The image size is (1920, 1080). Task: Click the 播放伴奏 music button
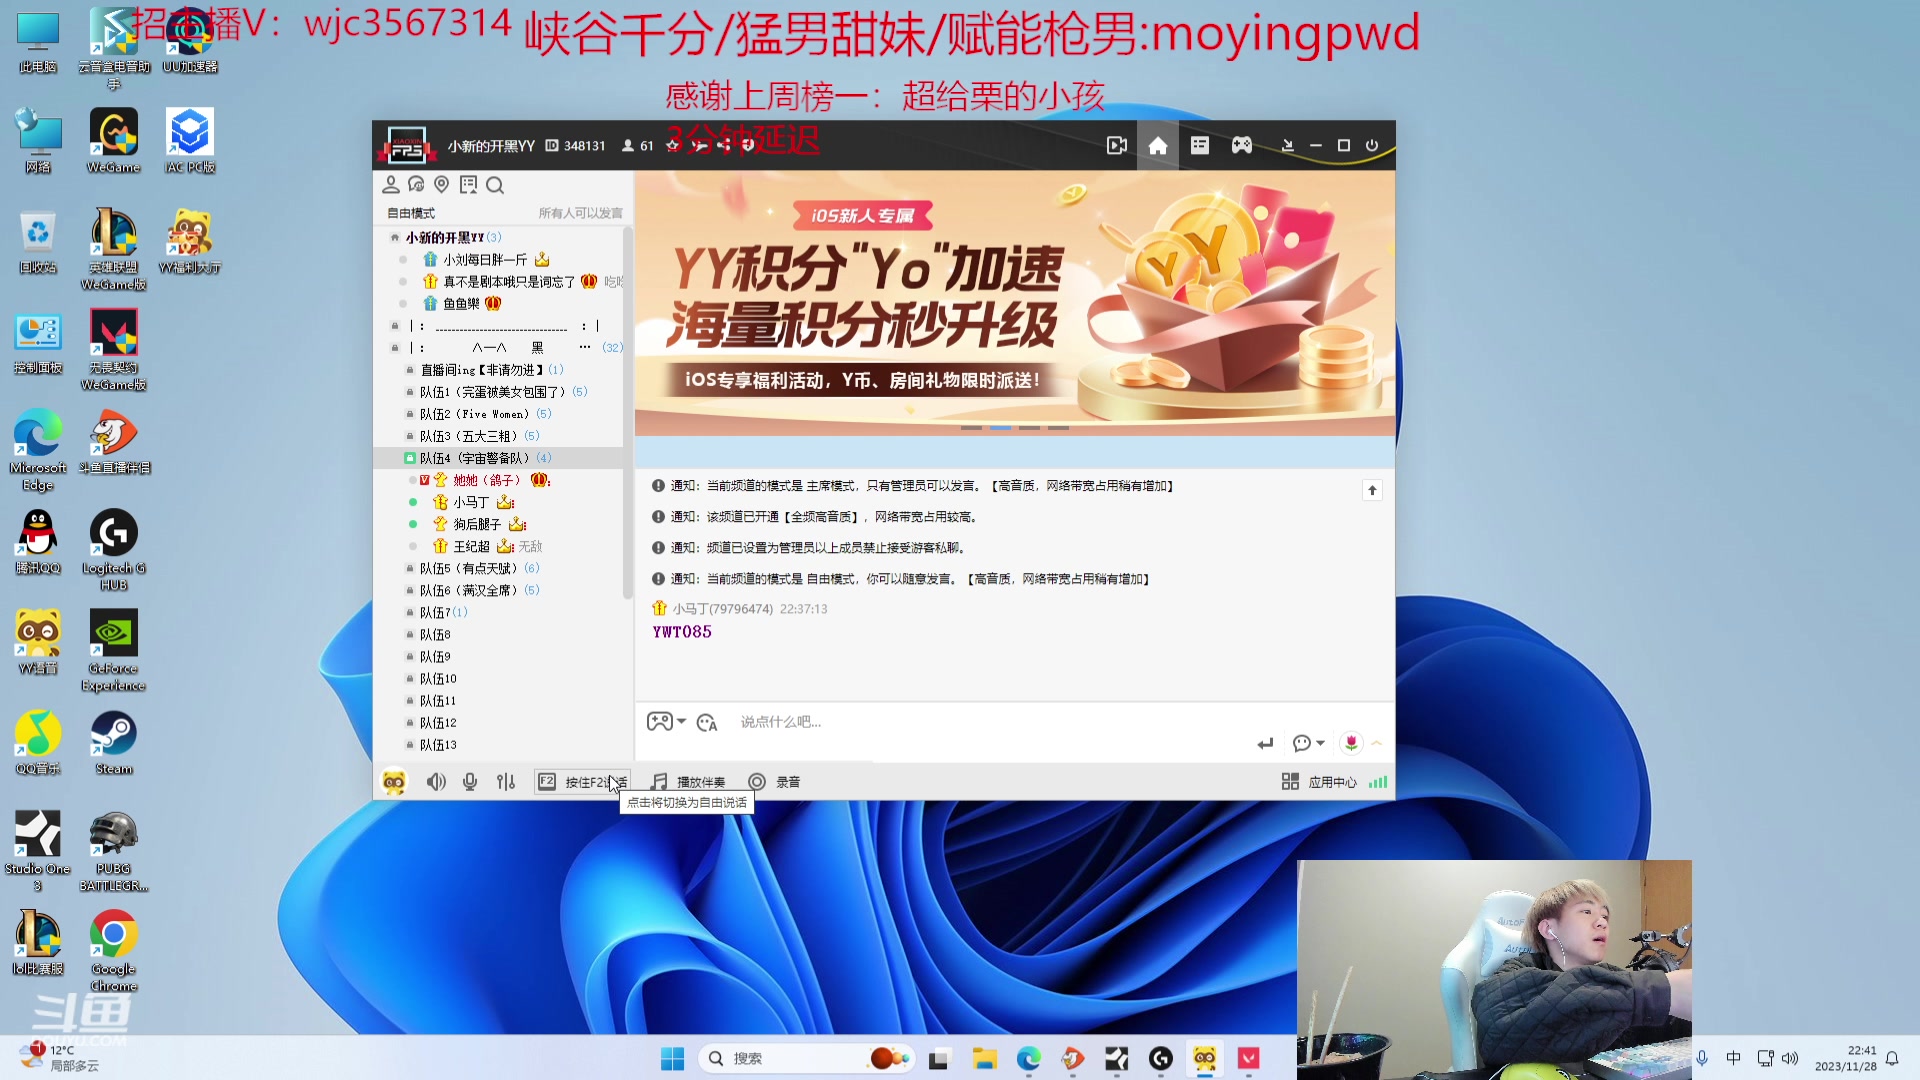point(688,782)
